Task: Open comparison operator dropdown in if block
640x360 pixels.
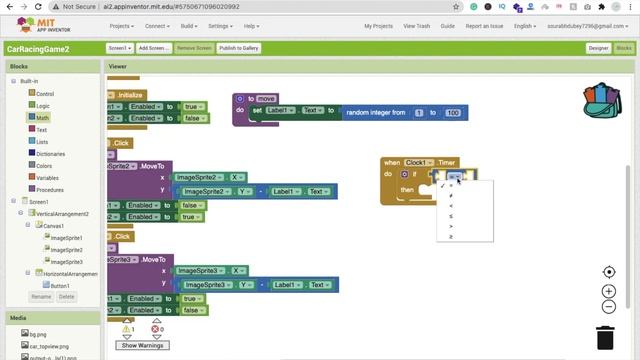Action: point(454,176)
